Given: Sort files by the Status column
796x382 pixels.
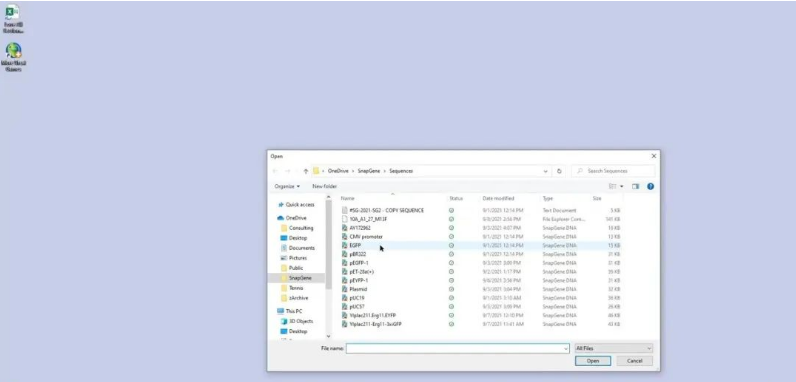Looking at the screenshot, I should tap(456, 198).
